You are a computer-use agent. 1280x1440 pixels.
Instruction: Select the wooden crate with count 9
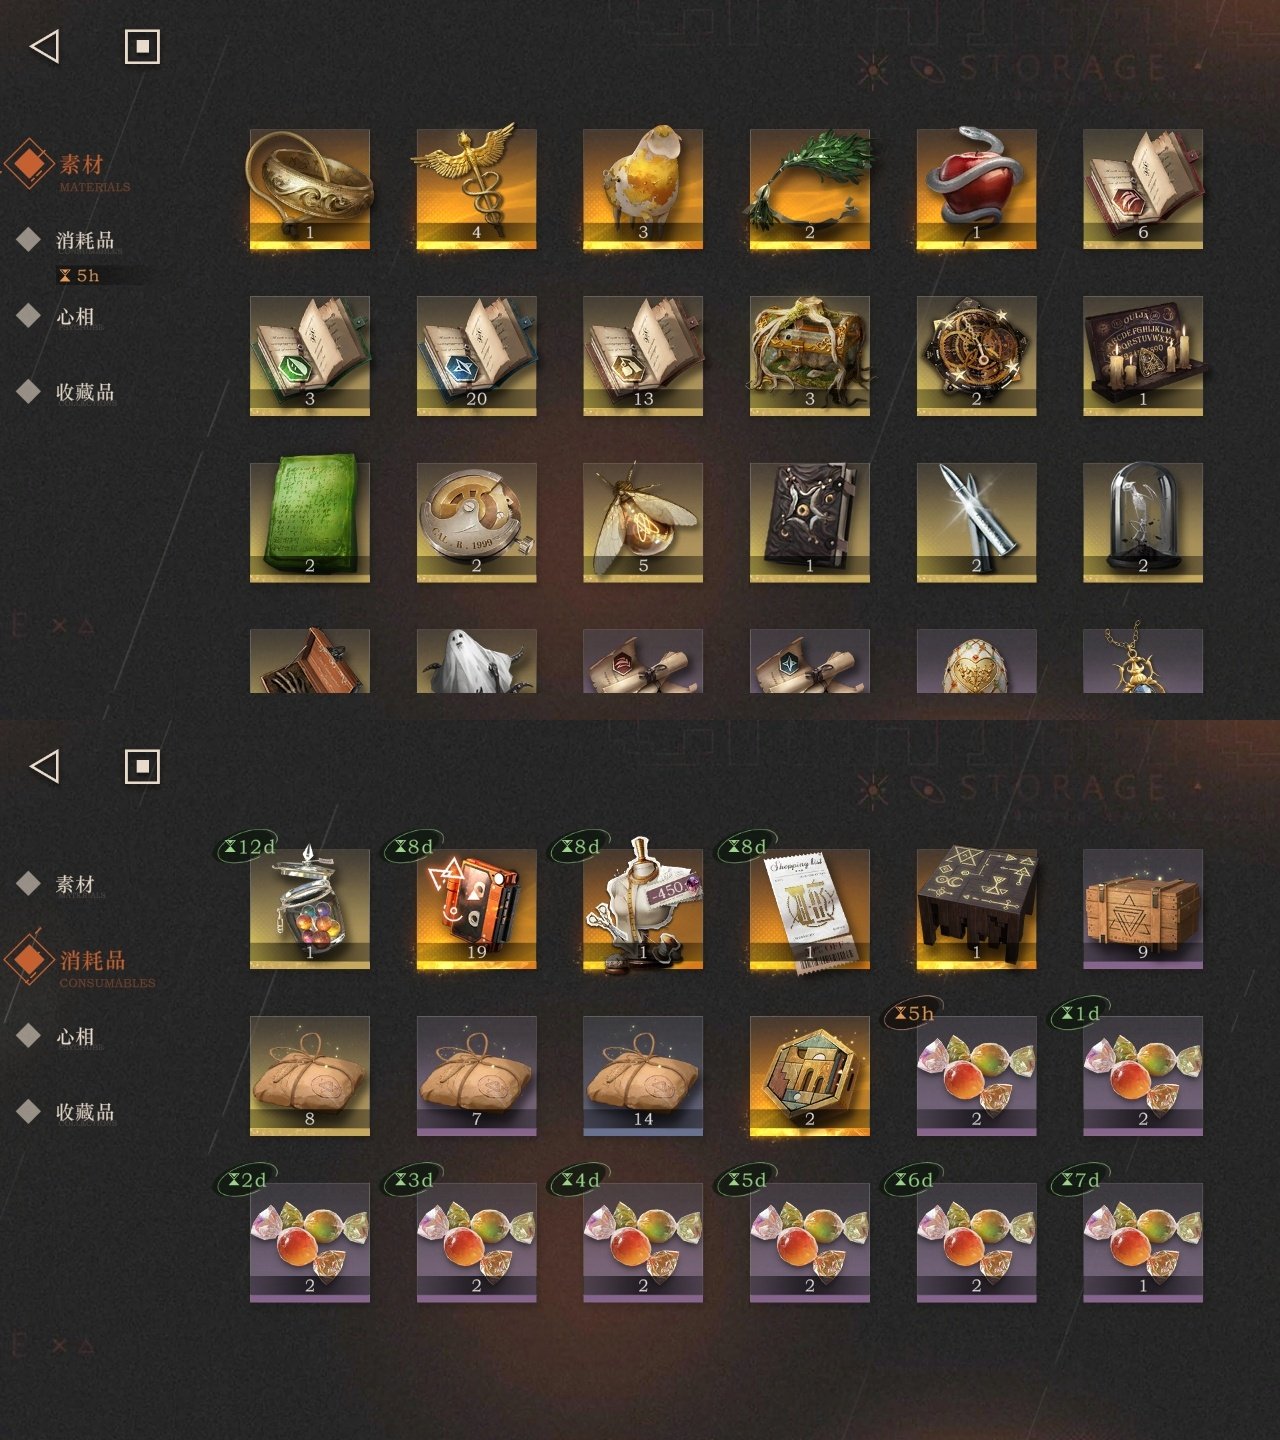1143,909
